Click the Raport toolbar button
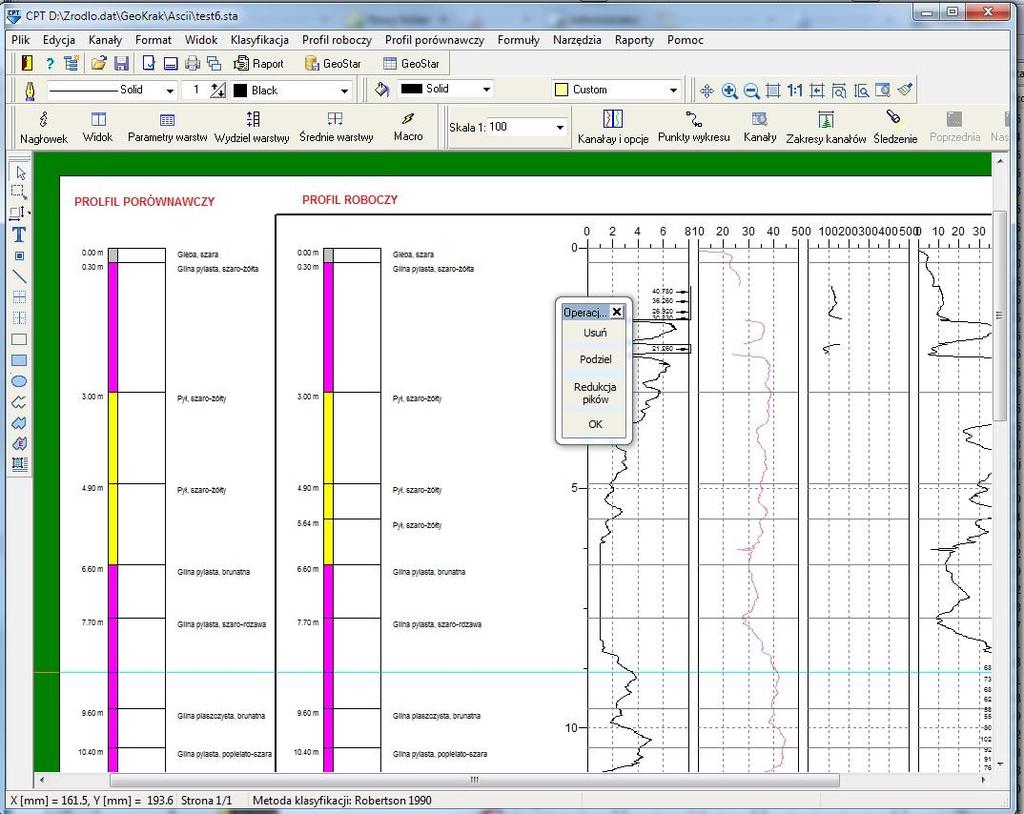The image size is (1024, 814). pos(259,63)
